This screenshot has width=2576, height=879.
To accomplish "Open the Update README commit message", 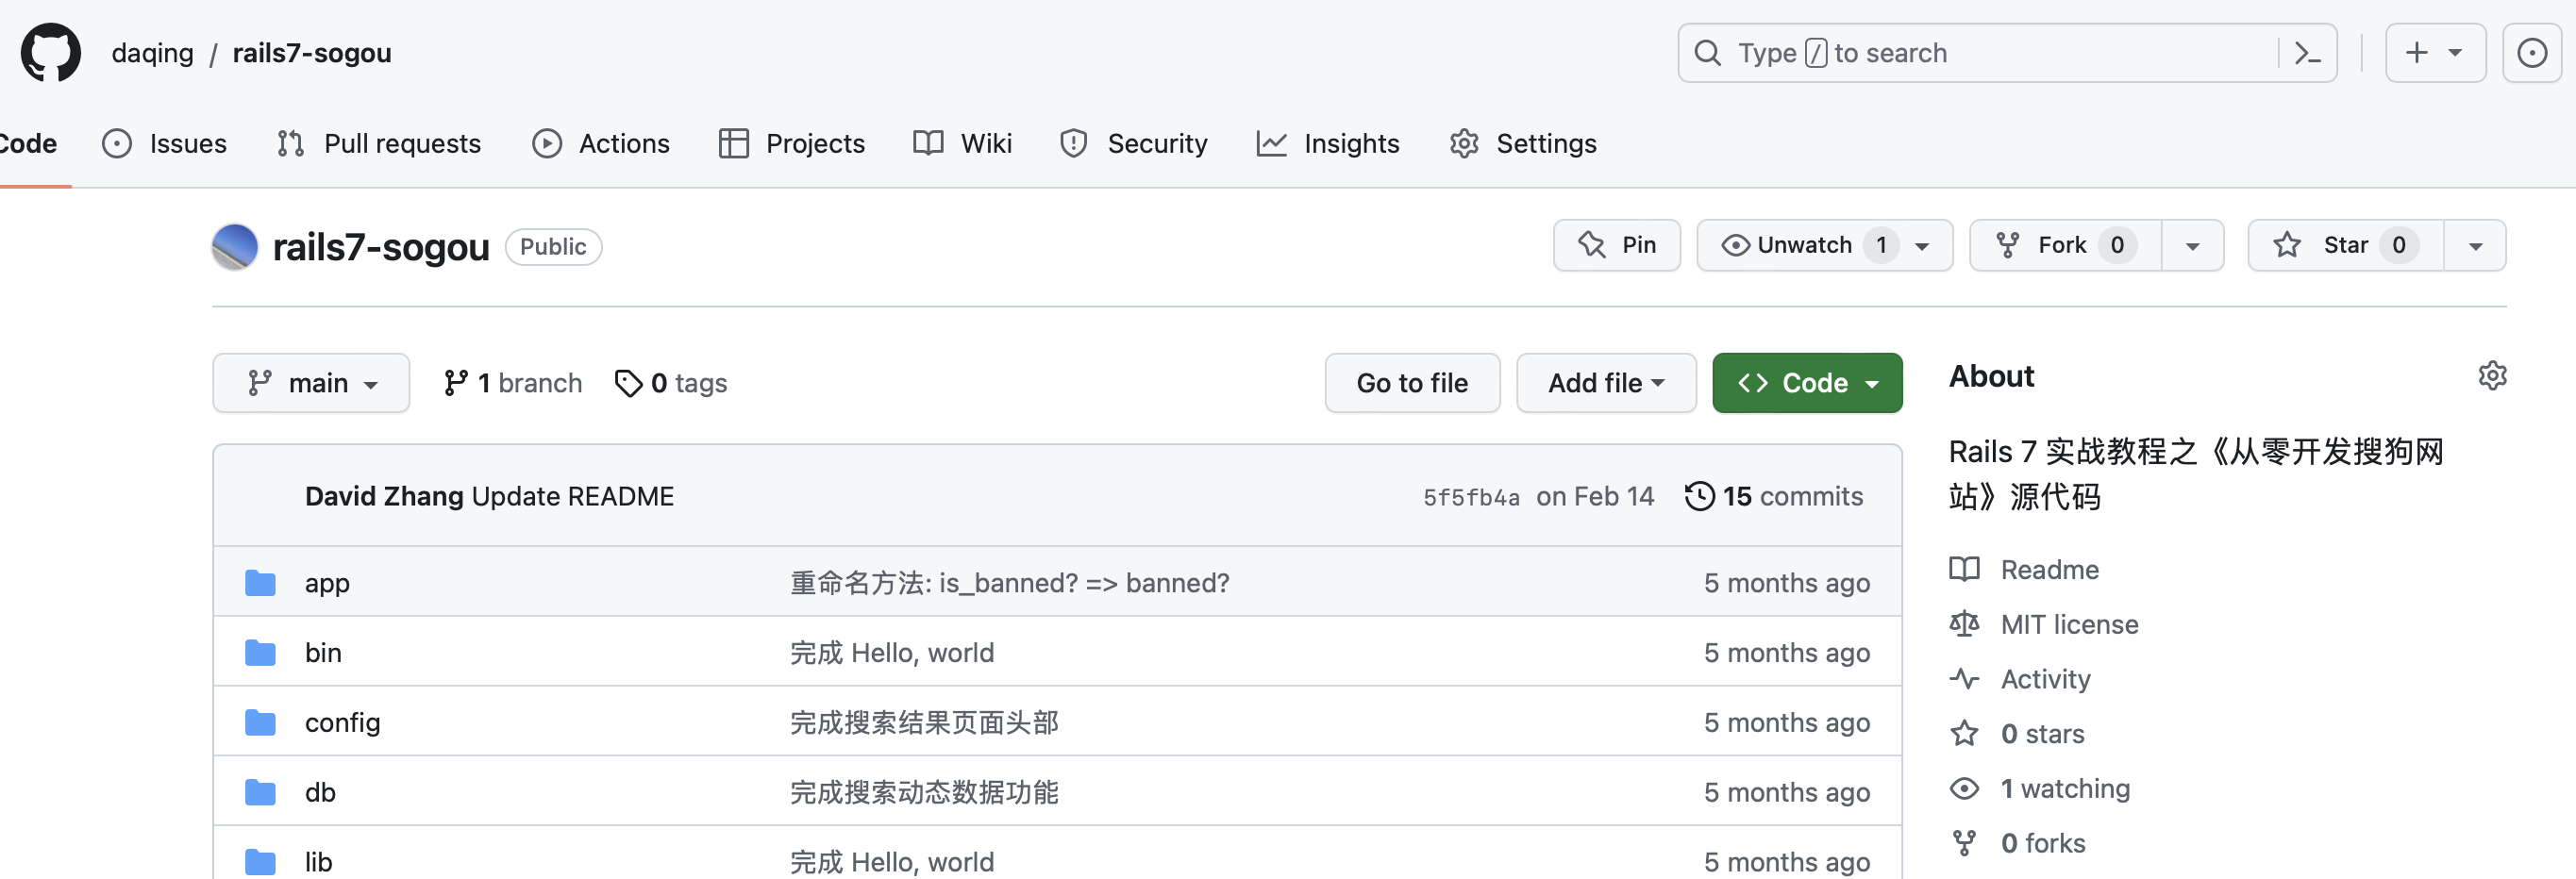I will [x=573, y=497].
